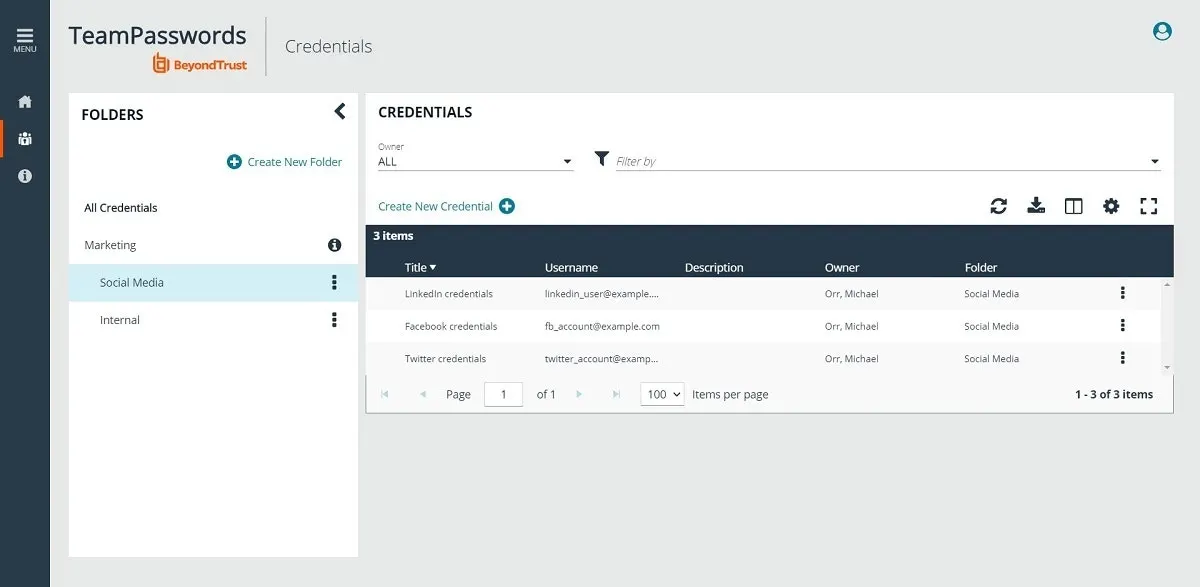Click the fb_account@example.com username cell

point(602,326)
